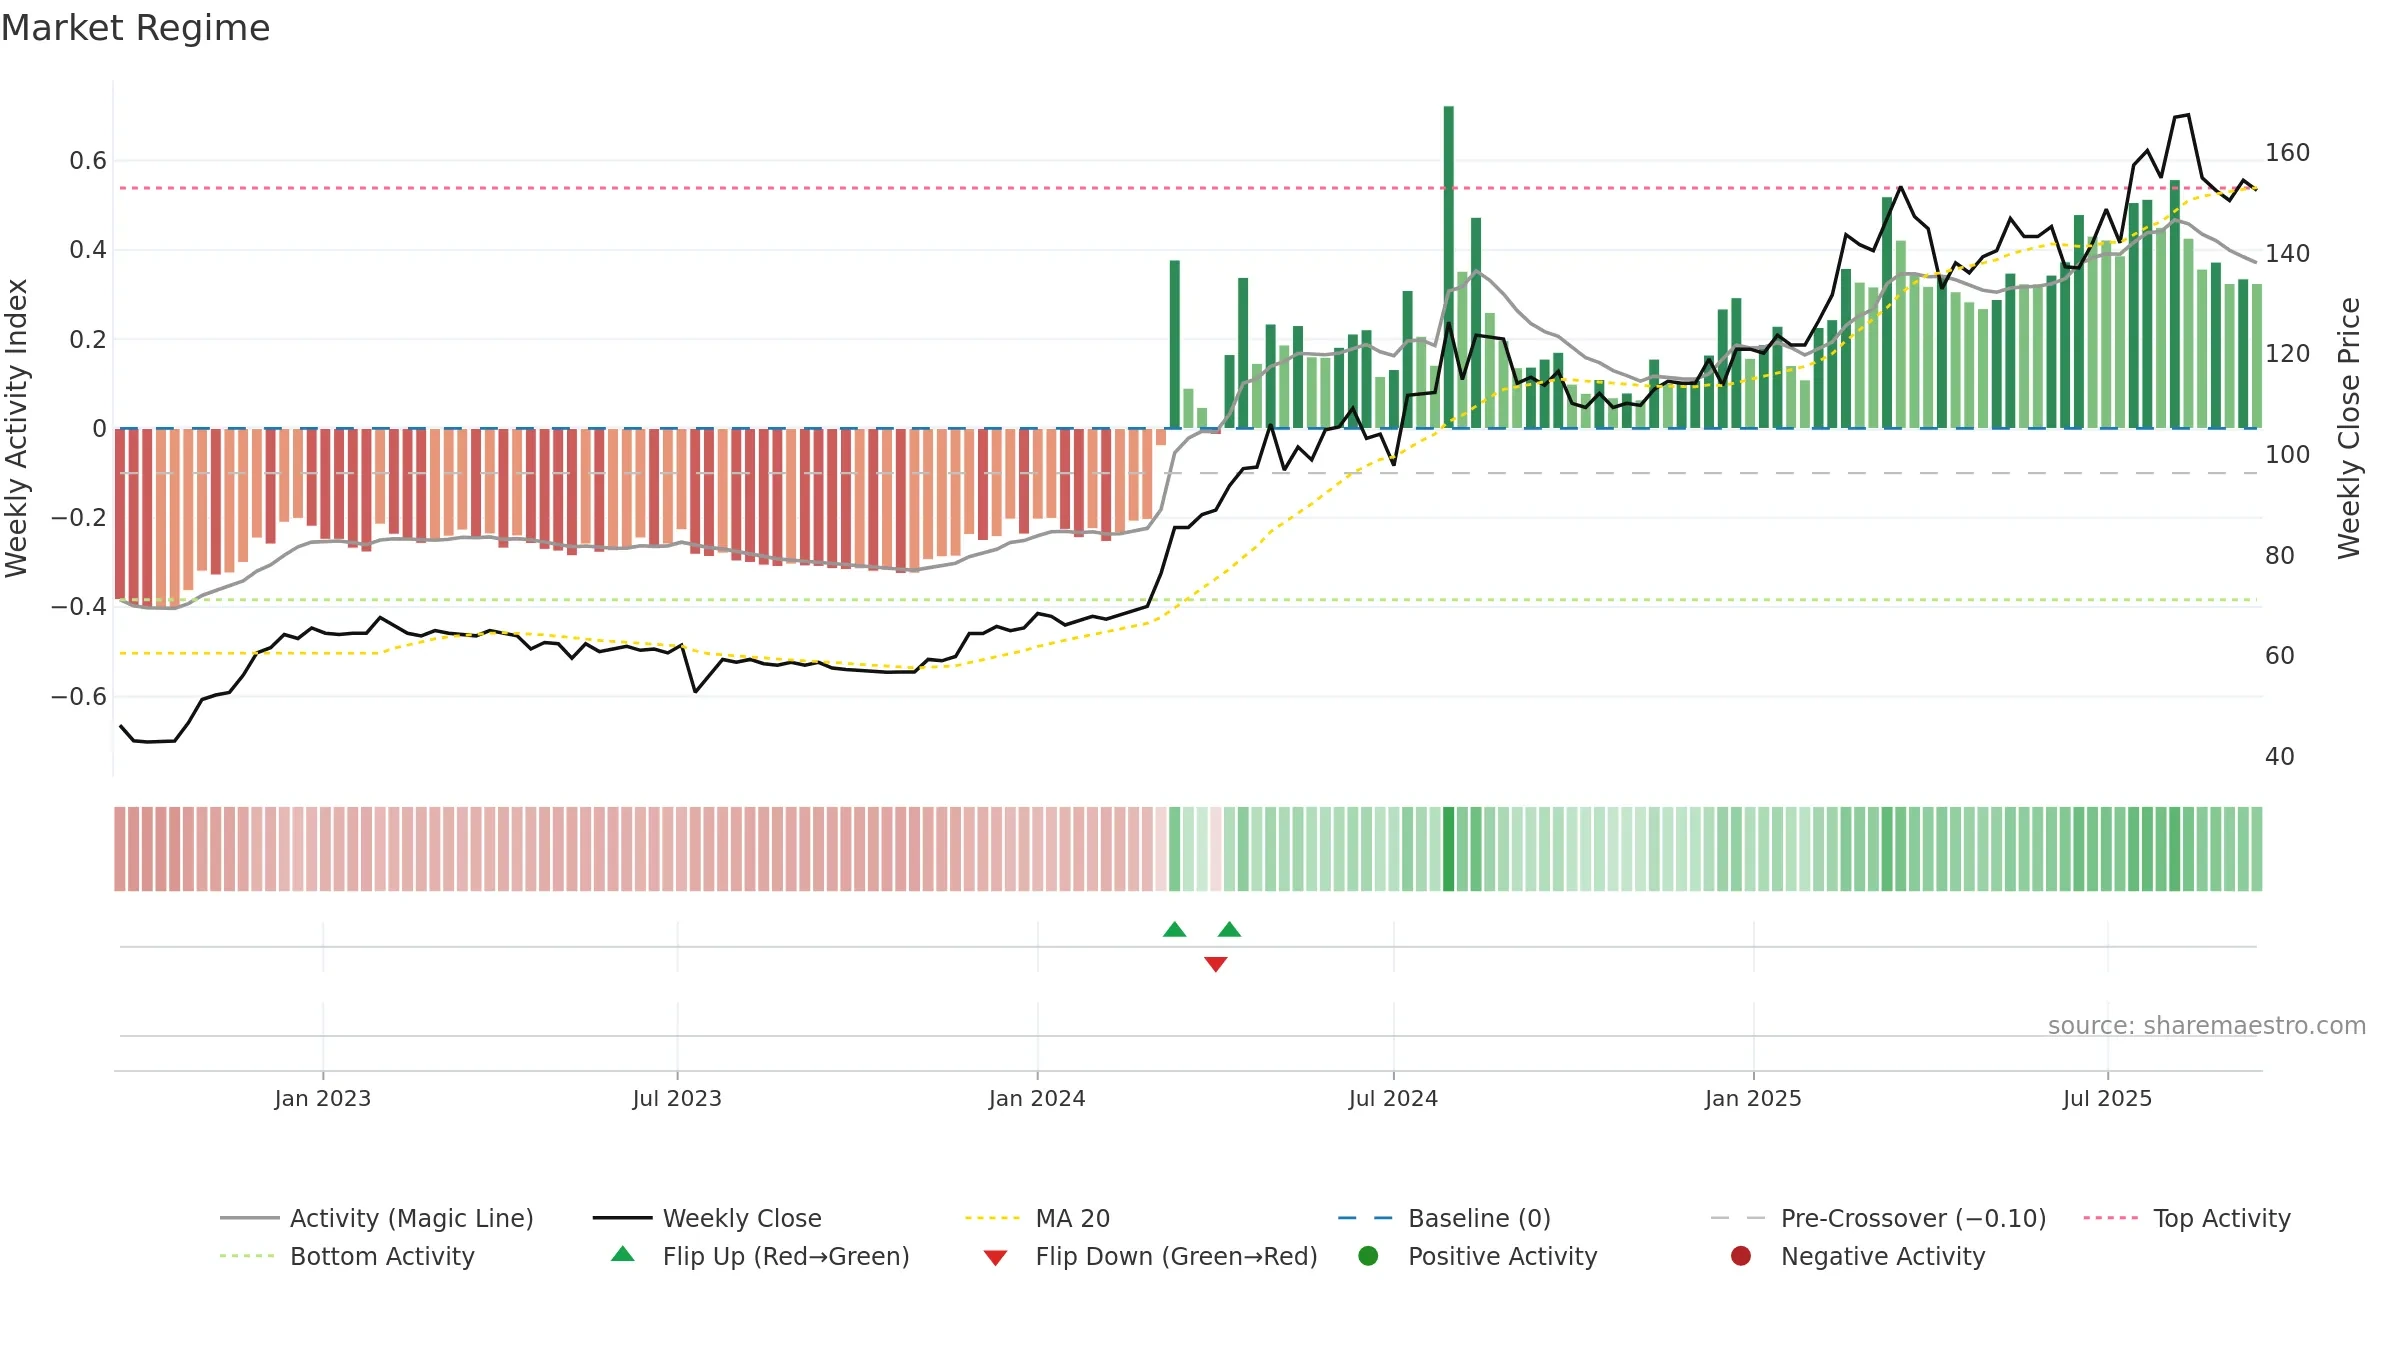Click the yellow dotted MA 20 legend swatch
Screen dimensions: 2400x1350
click(993, 1218)
